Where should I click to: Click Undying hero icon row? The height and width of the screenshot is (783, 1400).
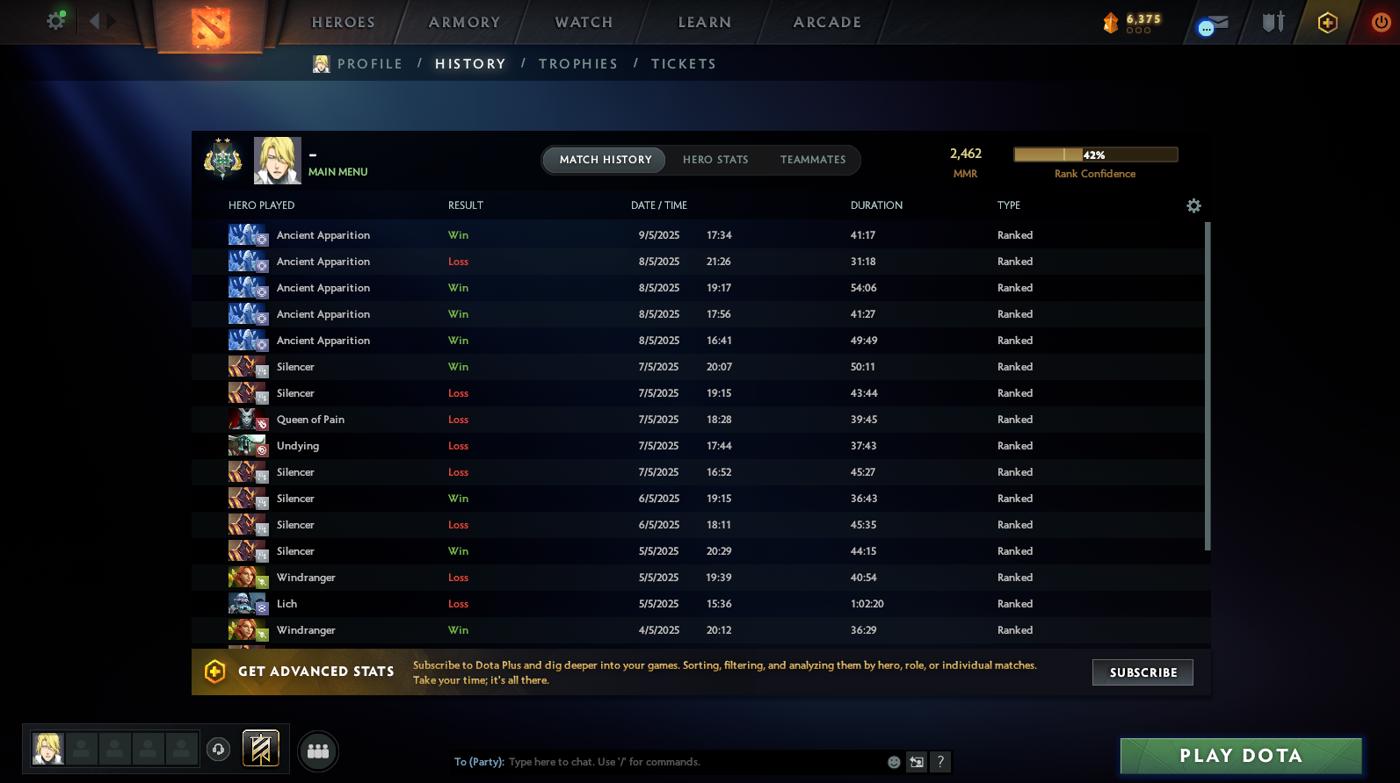248,446
